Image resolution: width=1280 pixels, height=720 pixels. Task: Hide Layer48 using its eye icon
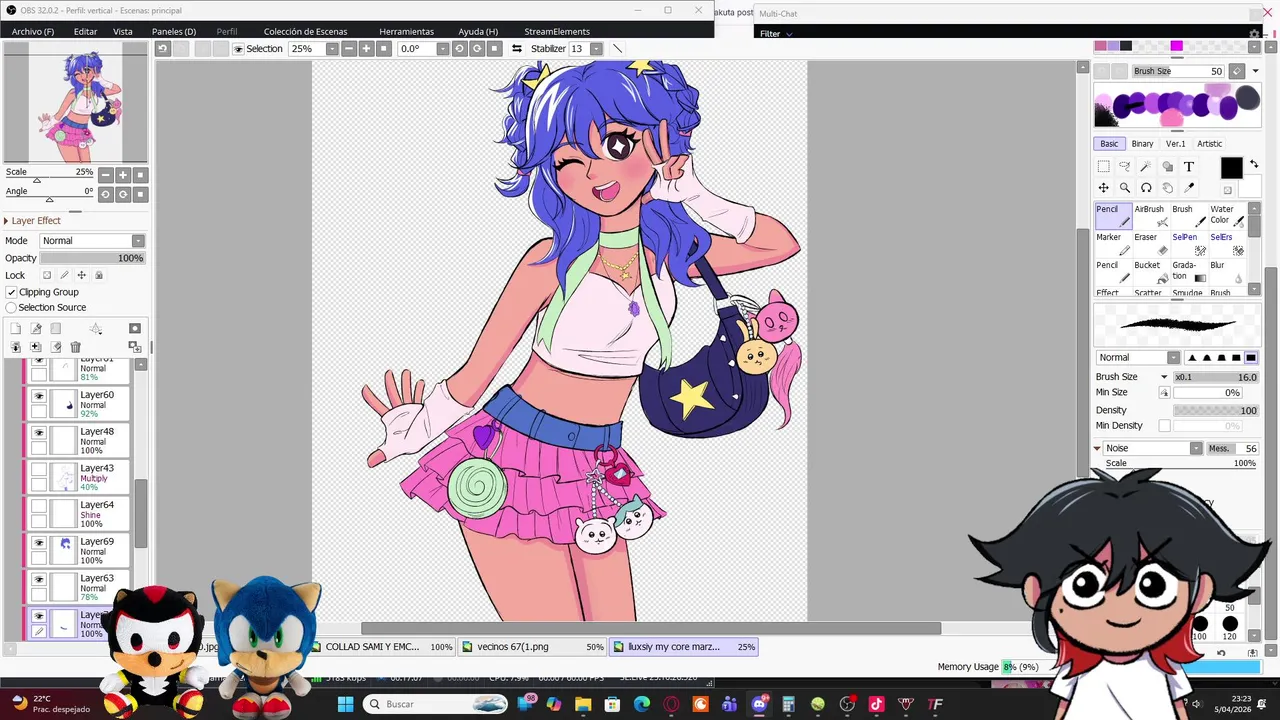click(x=39, y=433)
